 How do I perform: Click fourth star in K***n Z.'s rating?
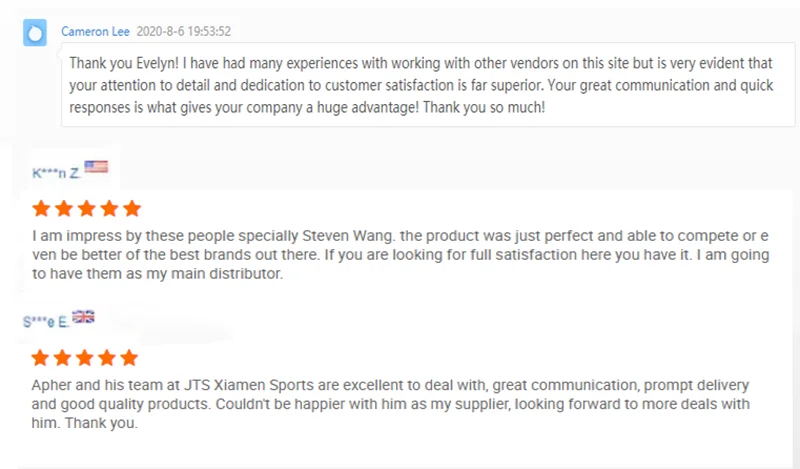[109, 209]
